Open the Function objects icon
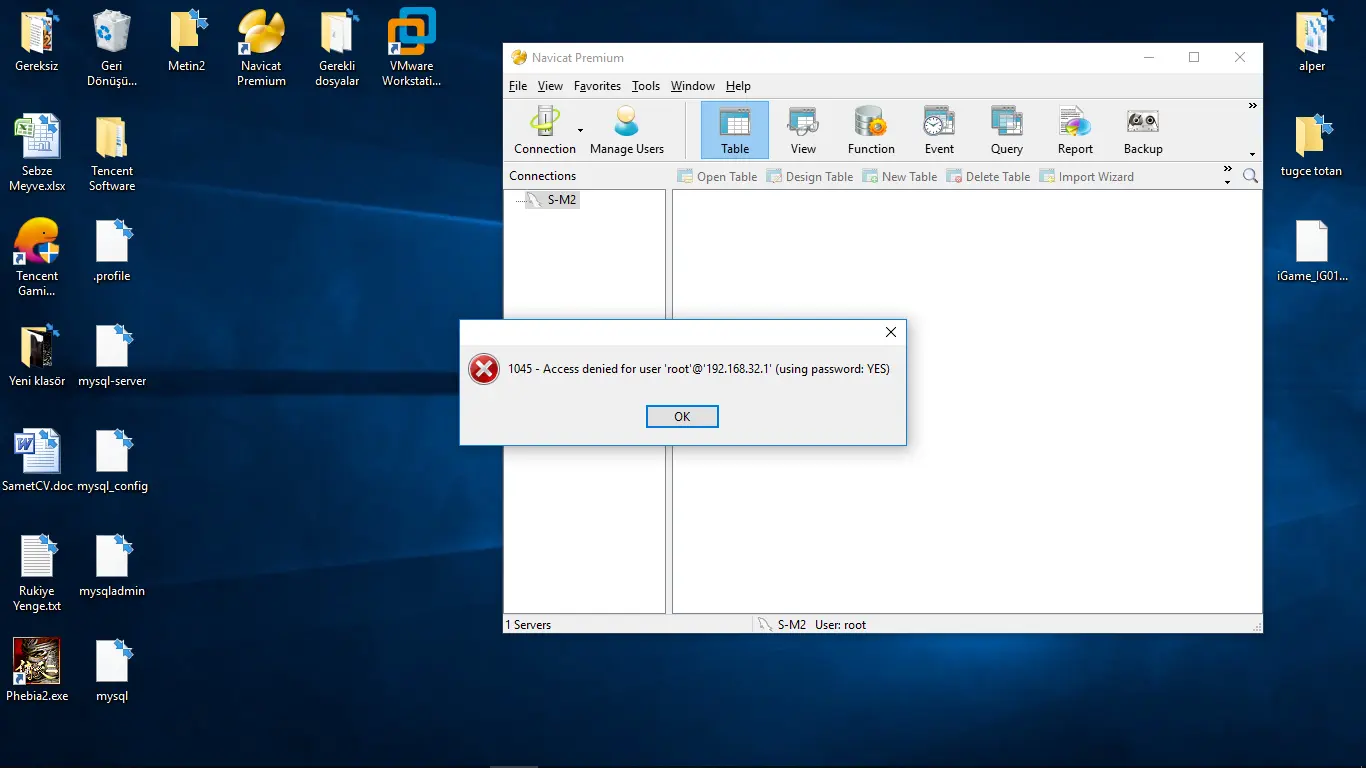The width and height of the screenshot is (1366, 768). click(x=871, y=130)
